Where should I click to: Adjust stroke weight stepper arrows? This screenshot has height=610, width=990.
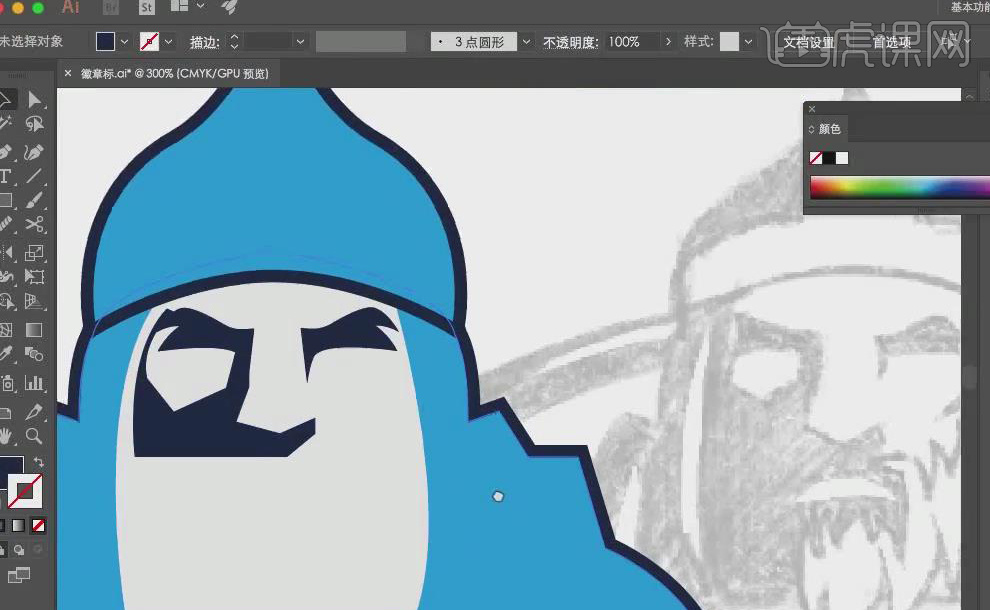[234, 42]
